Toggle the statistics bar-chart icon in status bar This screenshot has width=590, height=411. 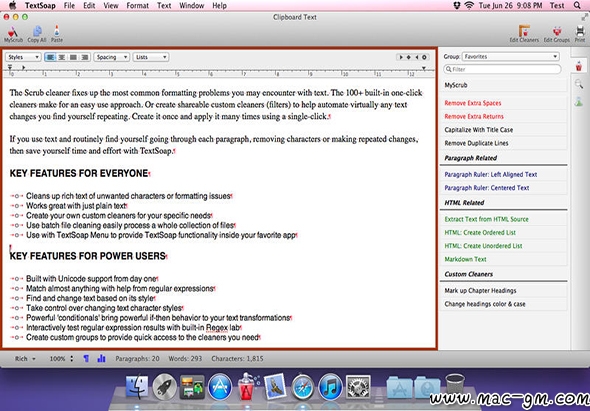[x=101, y=358]
